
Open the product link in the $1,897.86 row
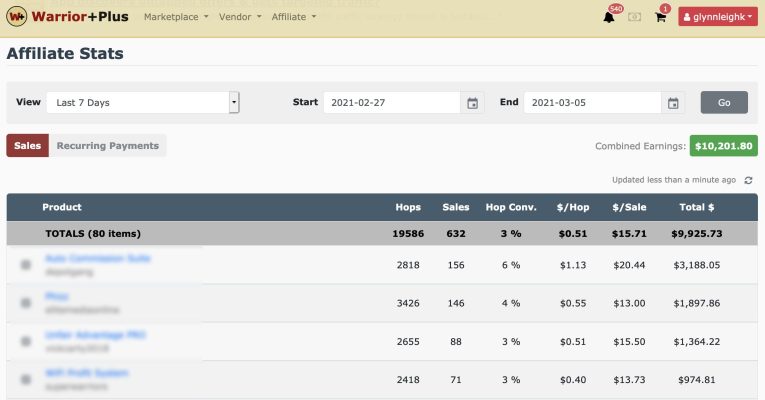(x=57, y=296)
